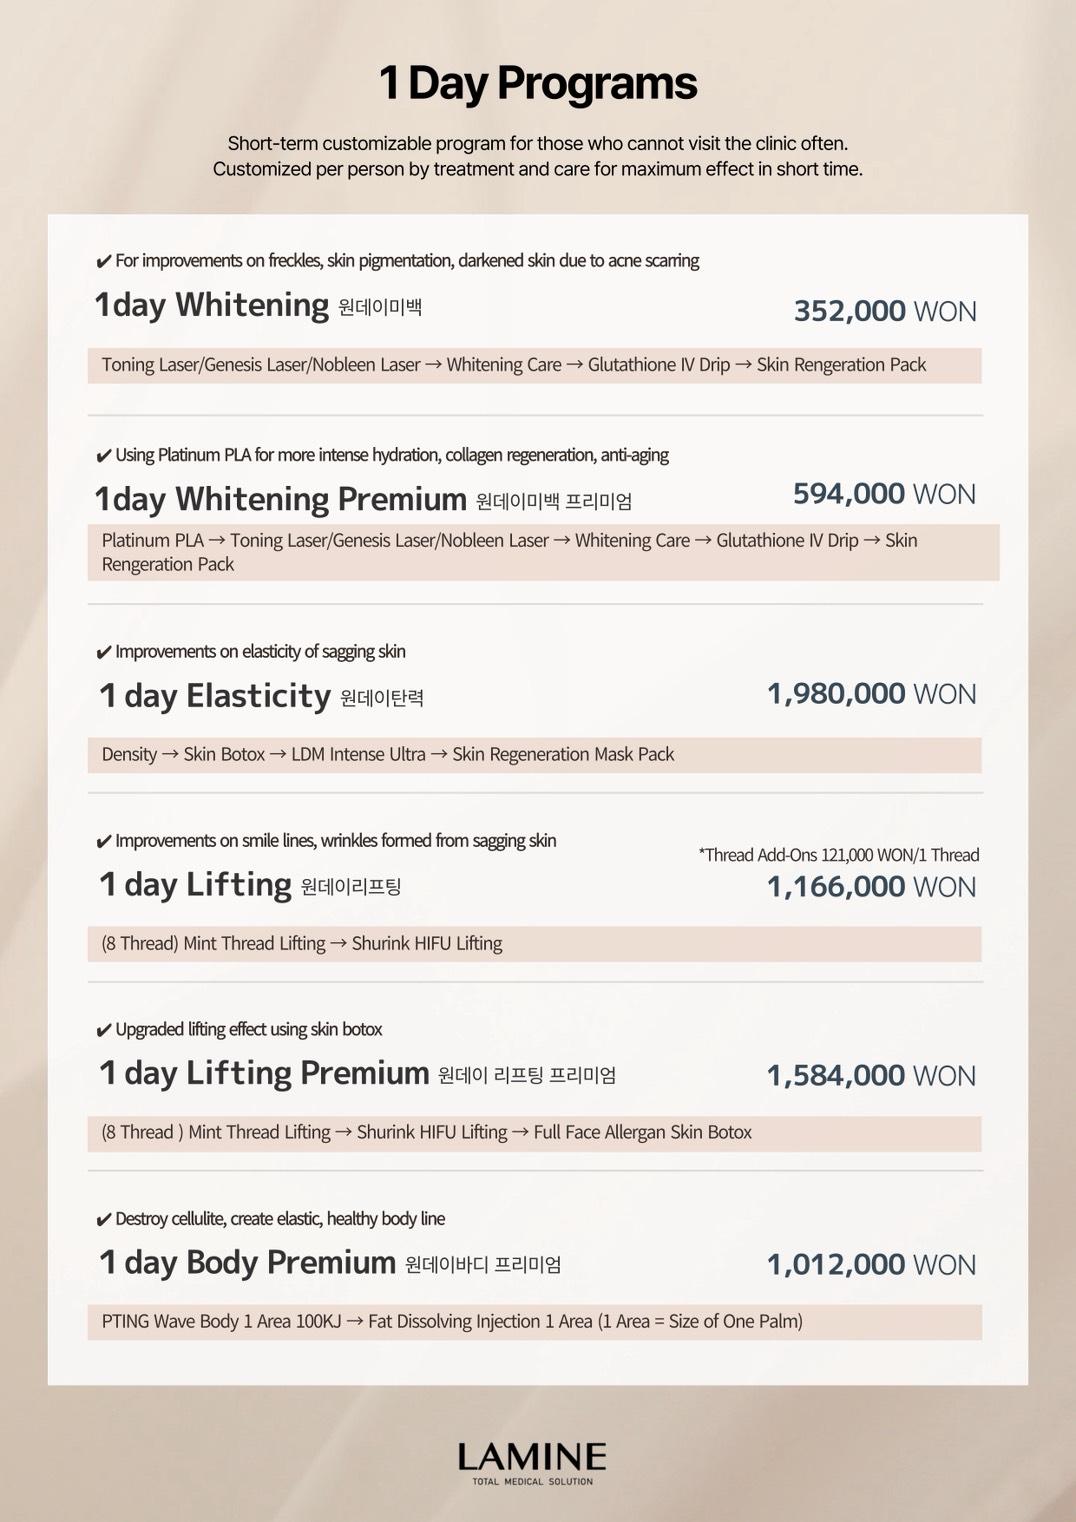Open the 1day Whitening Premium heading

click(280, 498)
